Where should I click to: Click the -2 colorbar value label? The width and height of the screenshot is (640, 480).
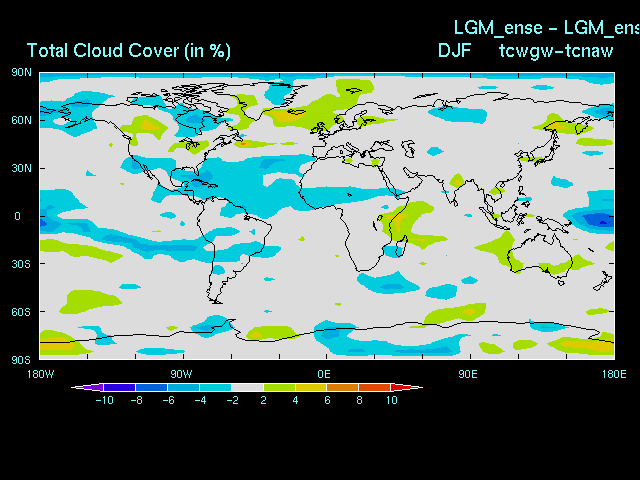point(232,400)
